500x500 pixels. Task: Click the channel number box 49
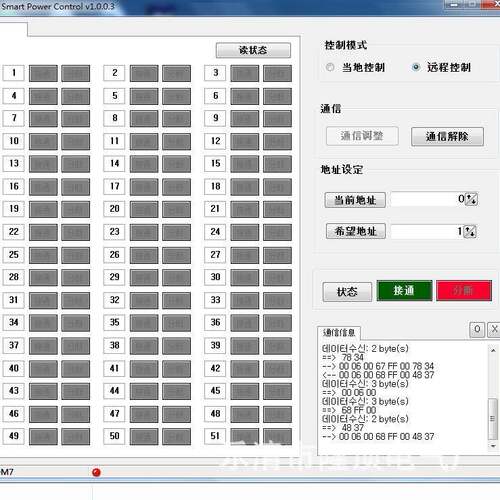pyautogui.click(x=14, y=436)
